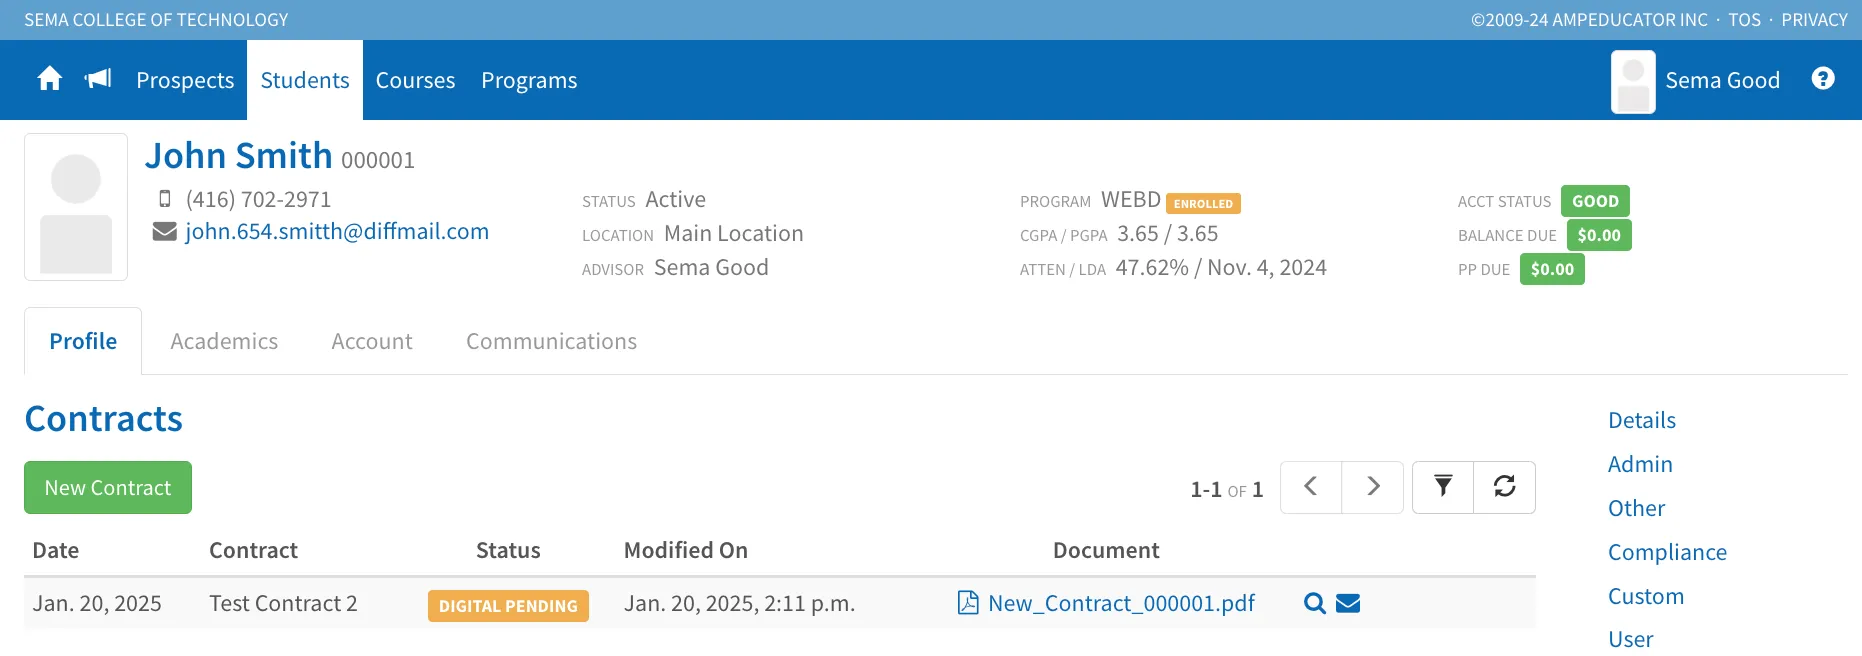Jump to Compliance section in sidebar
This screenshot has width=1862, height=656.
(x=1667, y=552)
